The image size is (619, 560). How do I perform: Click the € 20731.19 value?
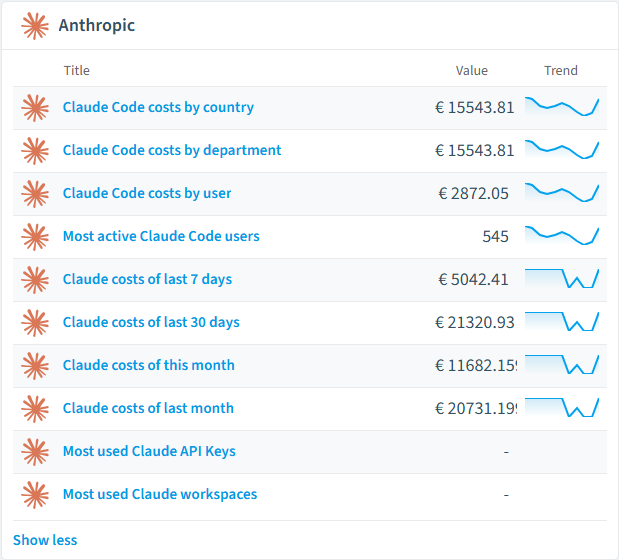click(x=476, y=409)
